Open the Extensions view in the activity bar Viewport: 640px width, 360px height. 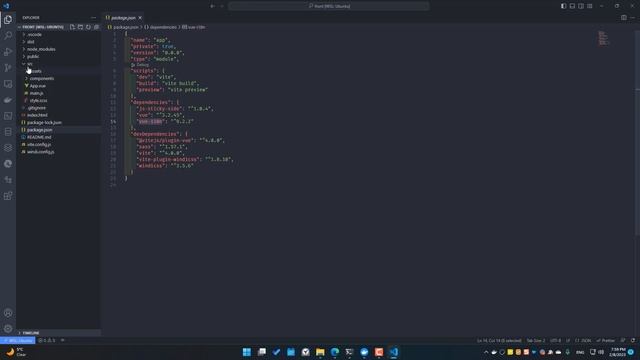(8, 196)
